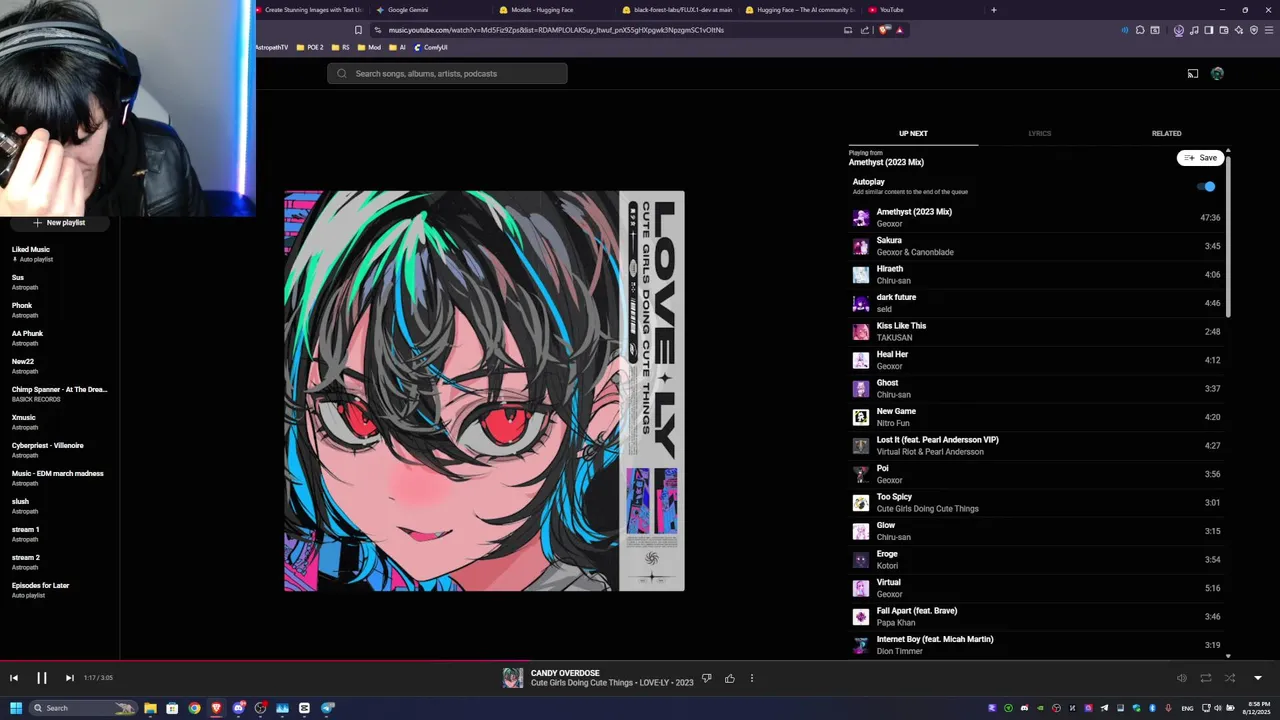Image resolution: width=1280 pixels, height=720 pixels.
Task: Open the Phonk playlist
Action: [x=22, y=305]
